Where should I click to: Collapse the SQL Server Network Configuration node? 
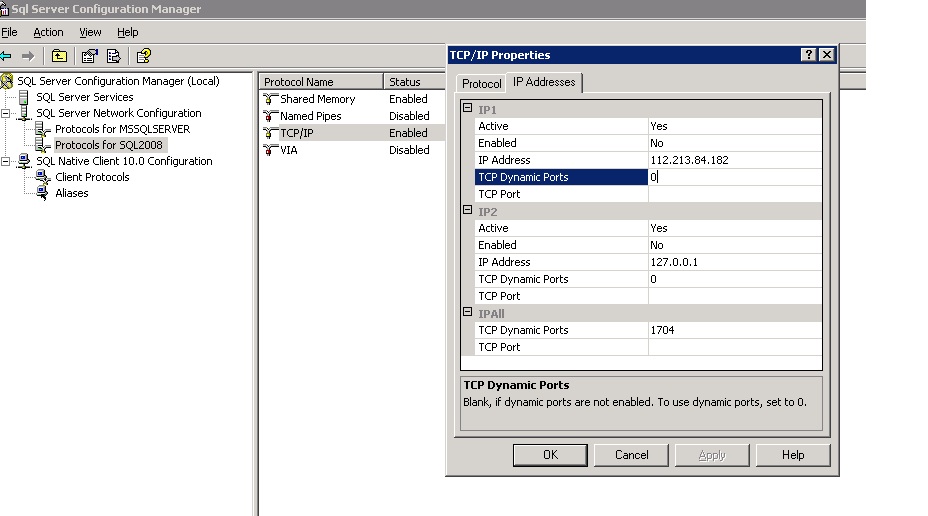click(x=5, y=113)
